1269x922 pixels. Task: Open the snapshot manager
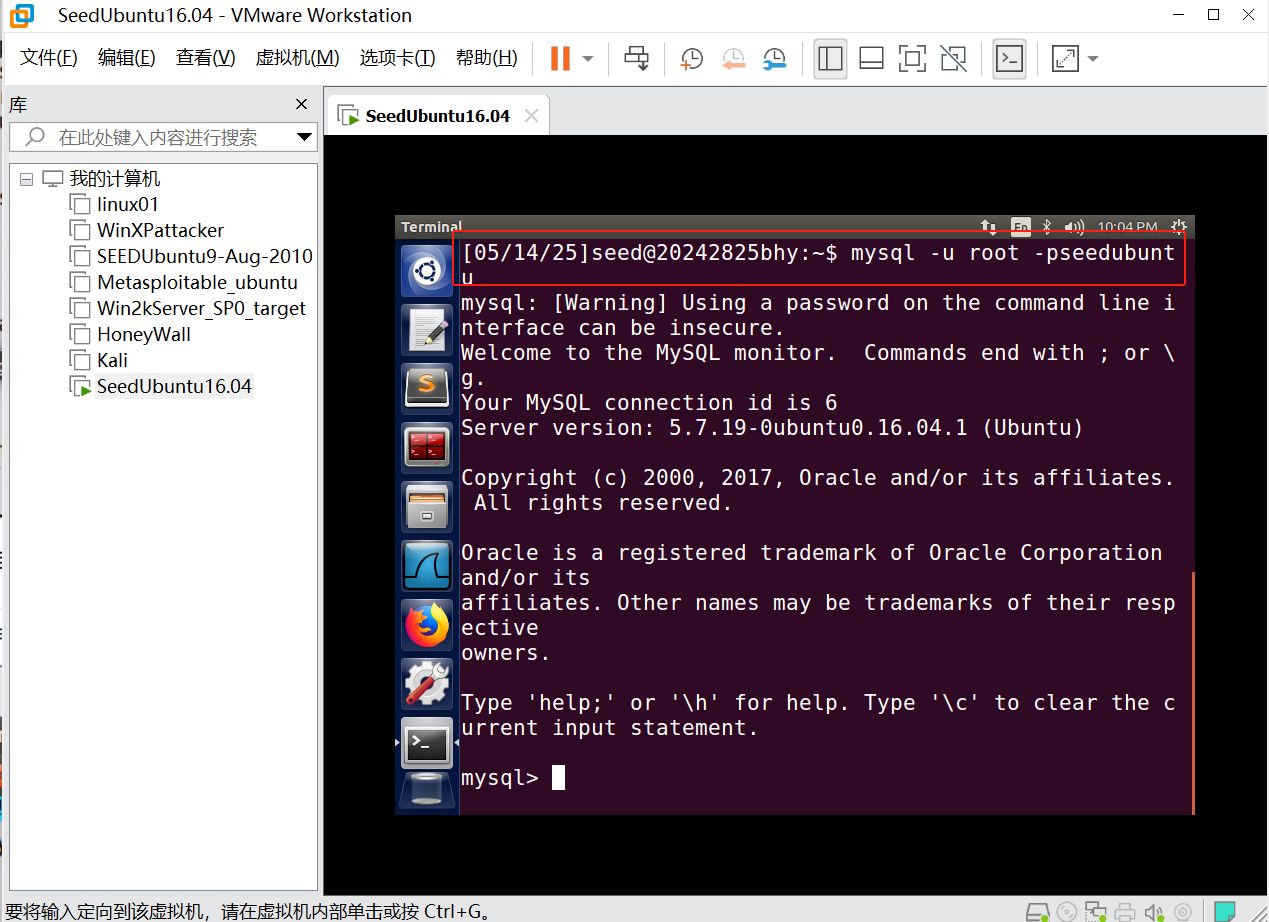pos(774,59)
